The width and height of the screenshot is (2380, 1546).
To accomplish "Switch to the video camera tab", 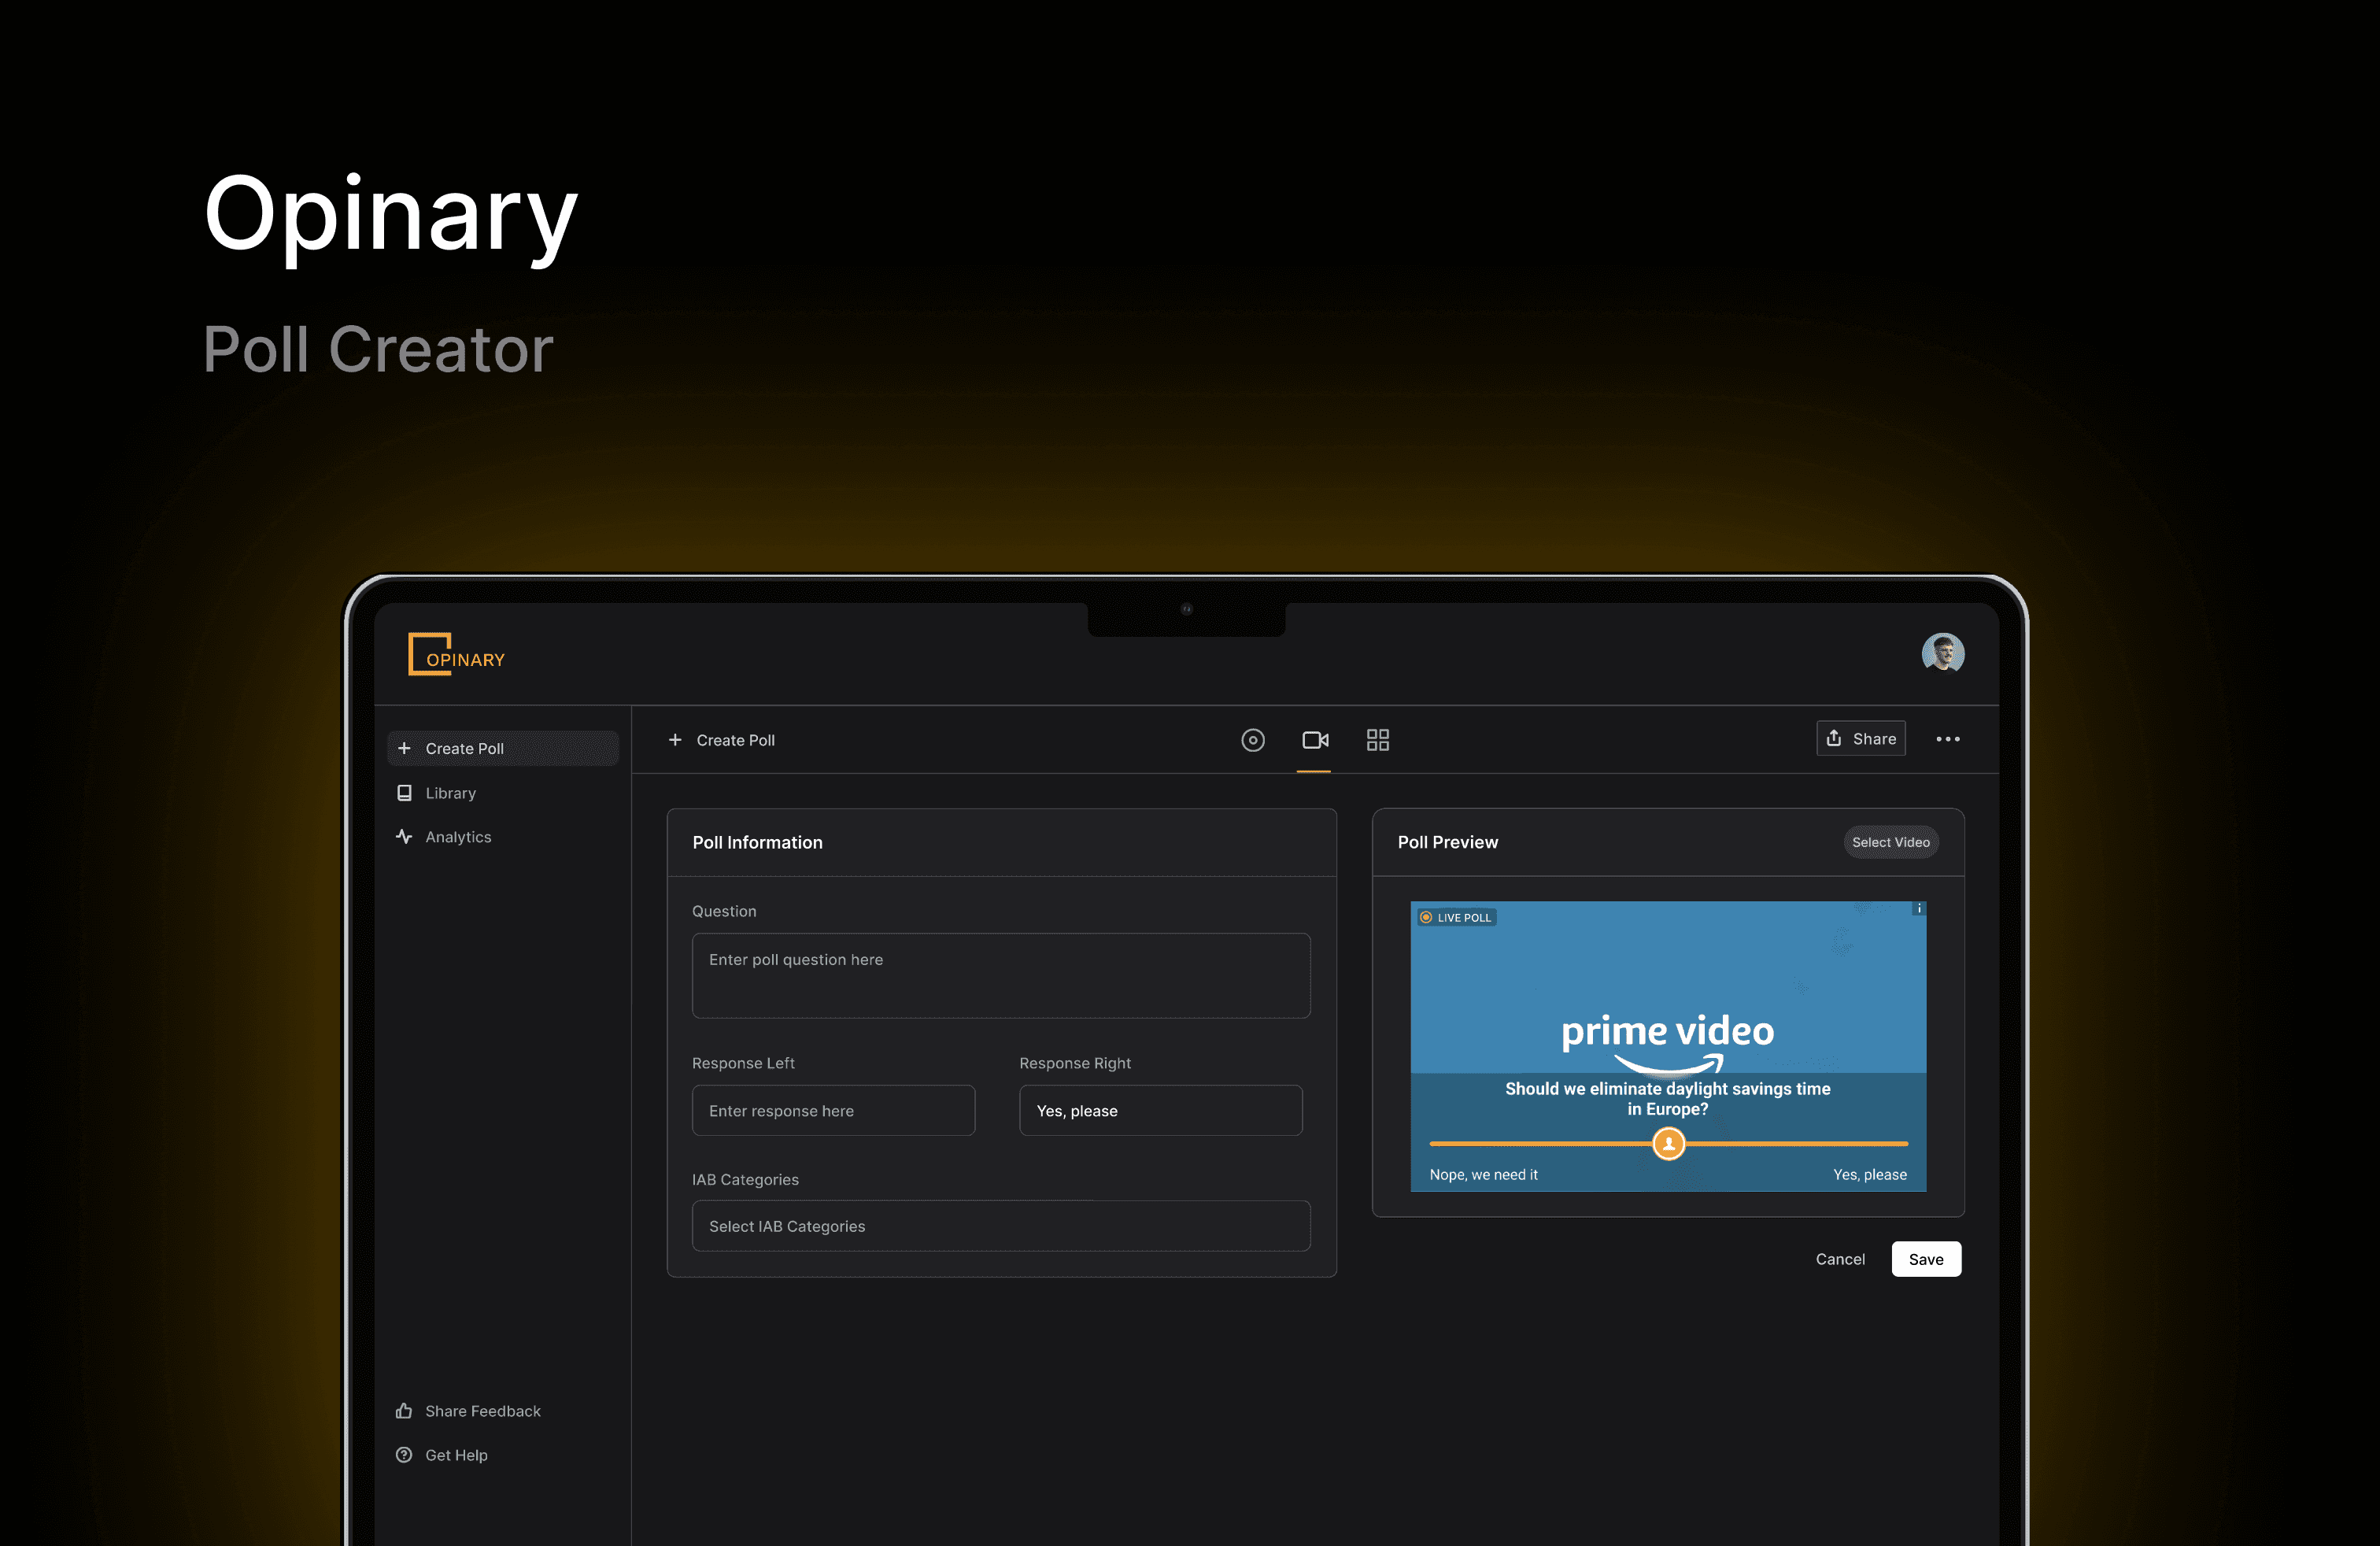I will pyautogui.click(x=1314, y=740).
